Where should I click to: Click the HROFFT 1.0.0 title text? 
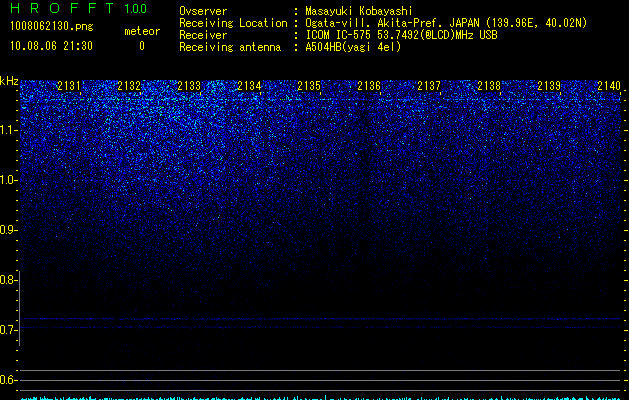78,8
